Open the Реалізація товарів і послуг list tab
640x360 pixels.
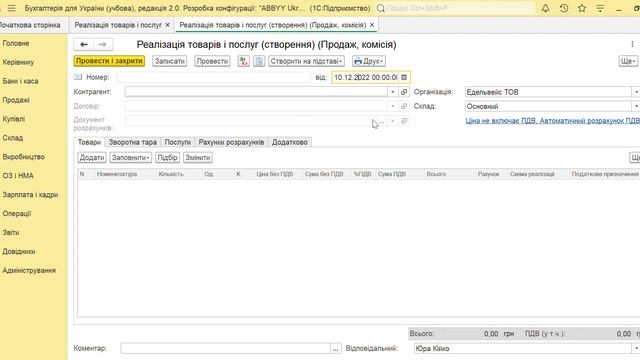click(118, 25)
